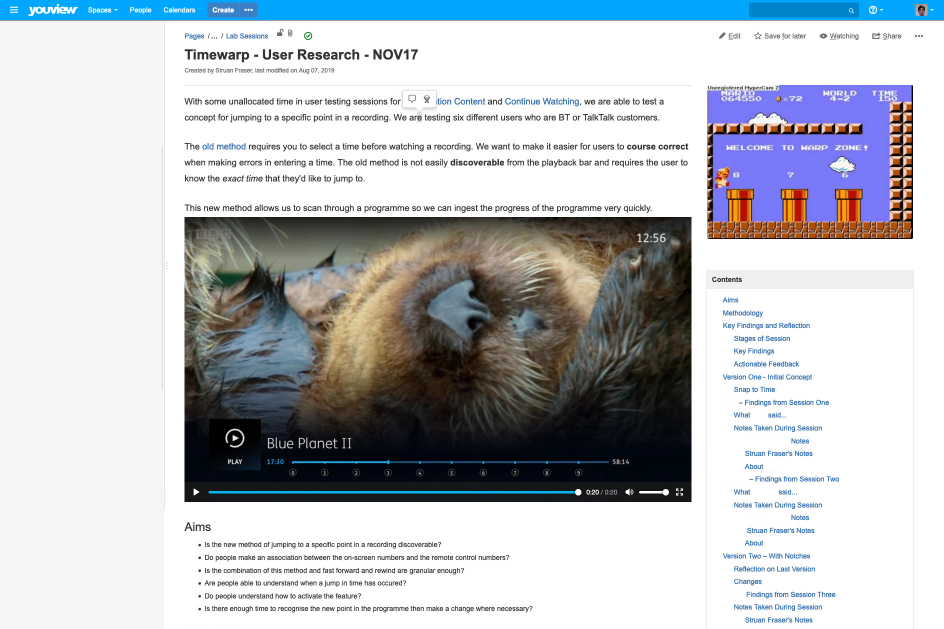Viewport: 944px width, 629px height.
Task: Expand the Spaces dropdown menu
Action: [102, 10]
